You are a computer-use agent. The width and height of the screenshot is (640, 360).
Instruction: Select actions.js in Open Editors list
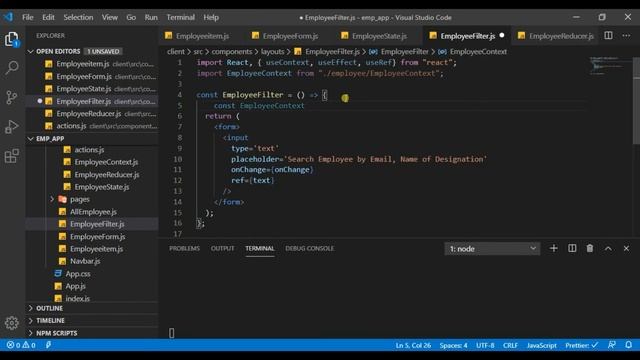(92, 126)
